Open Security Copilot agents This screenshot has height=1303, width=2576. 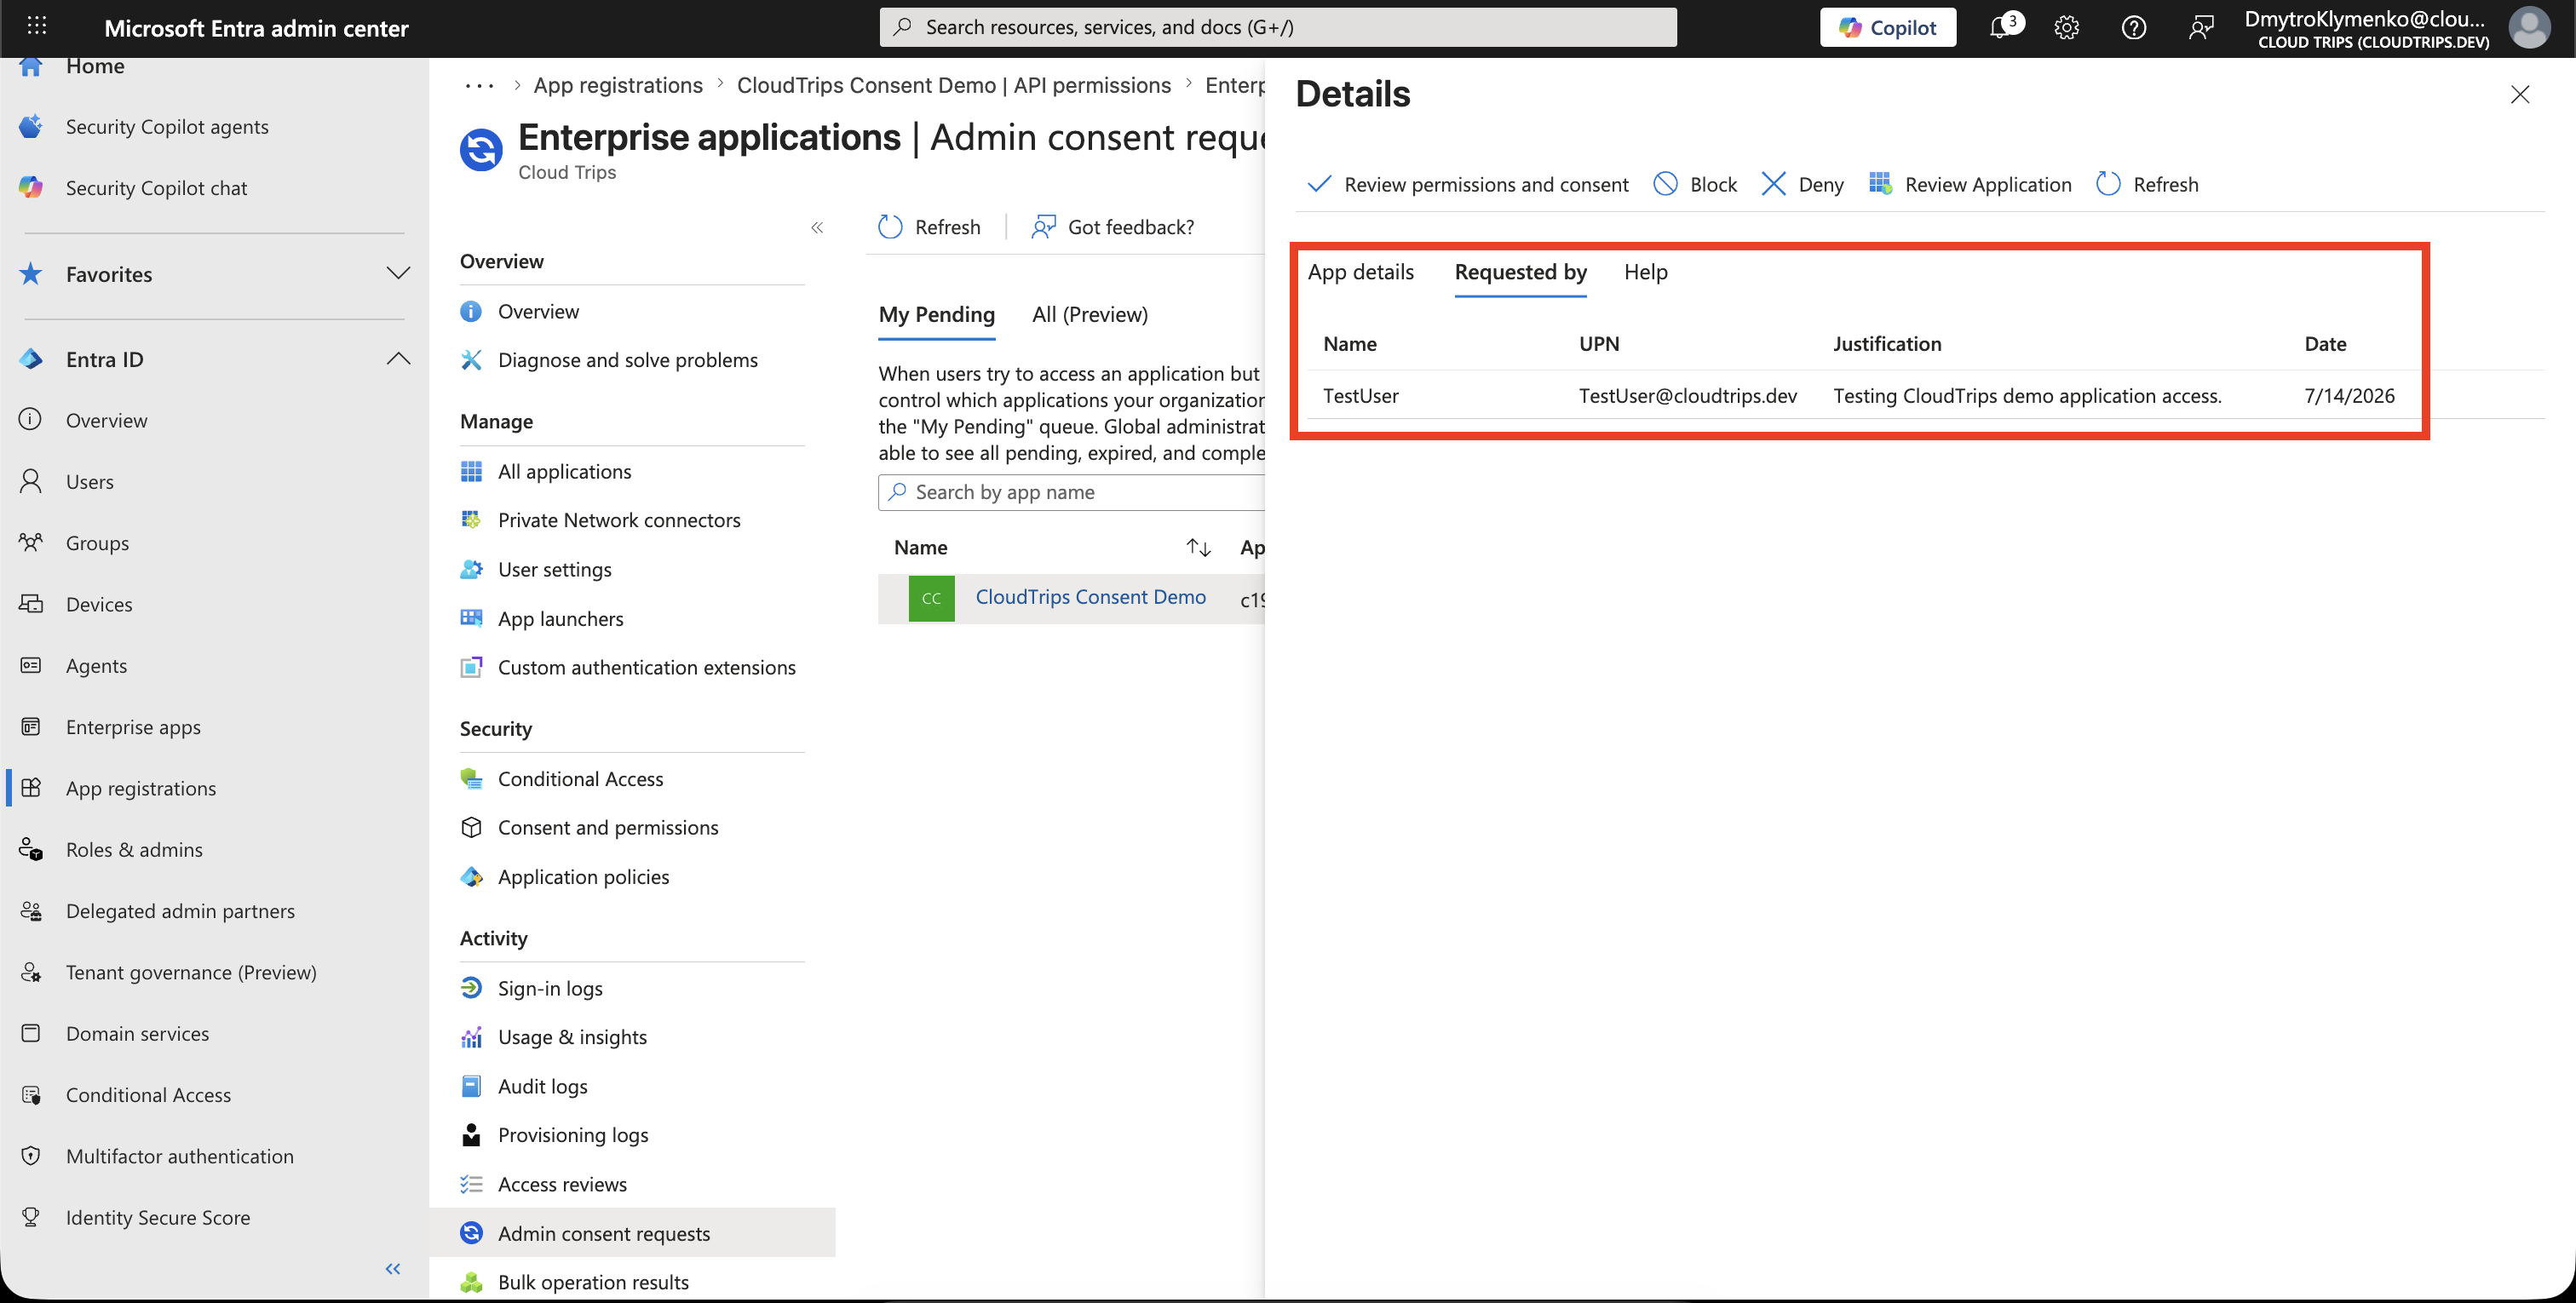click(x=167, y=126)
